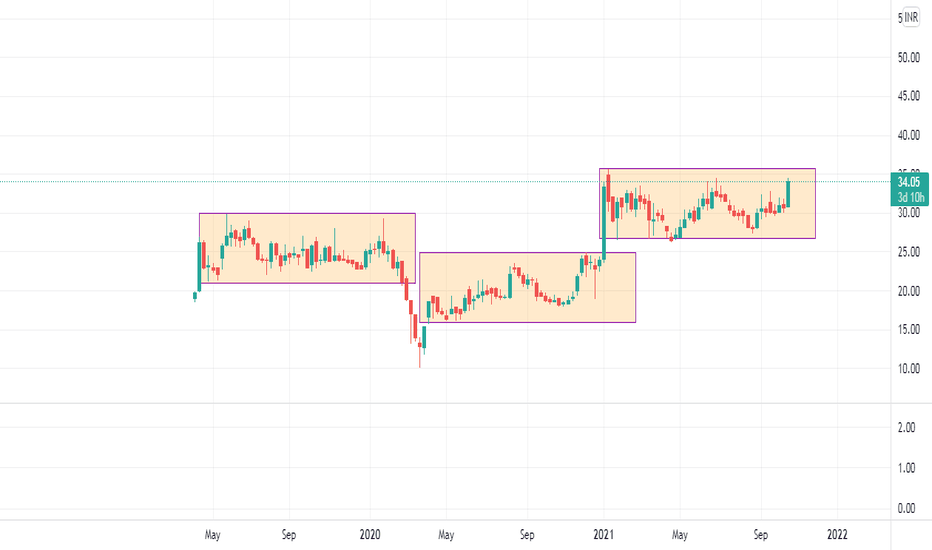The height and width of the screenshot is (550, 932).
Task: Click the 0.00 label in lower pane scale
Action: (x=906, y=508)
